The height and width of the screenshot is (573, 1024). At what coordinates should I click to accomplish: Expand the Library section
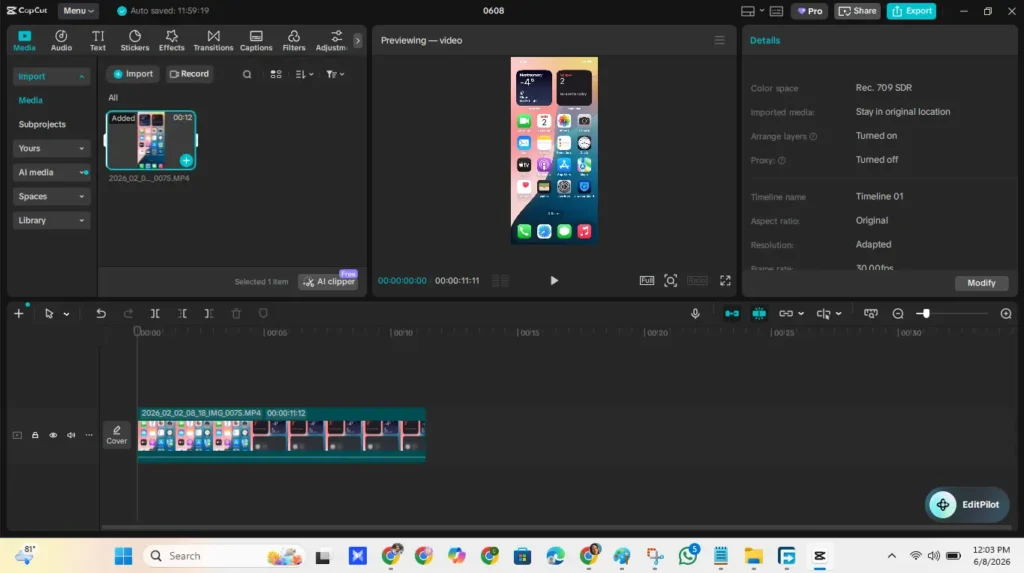pyautogui.click(x=50, y=220)
